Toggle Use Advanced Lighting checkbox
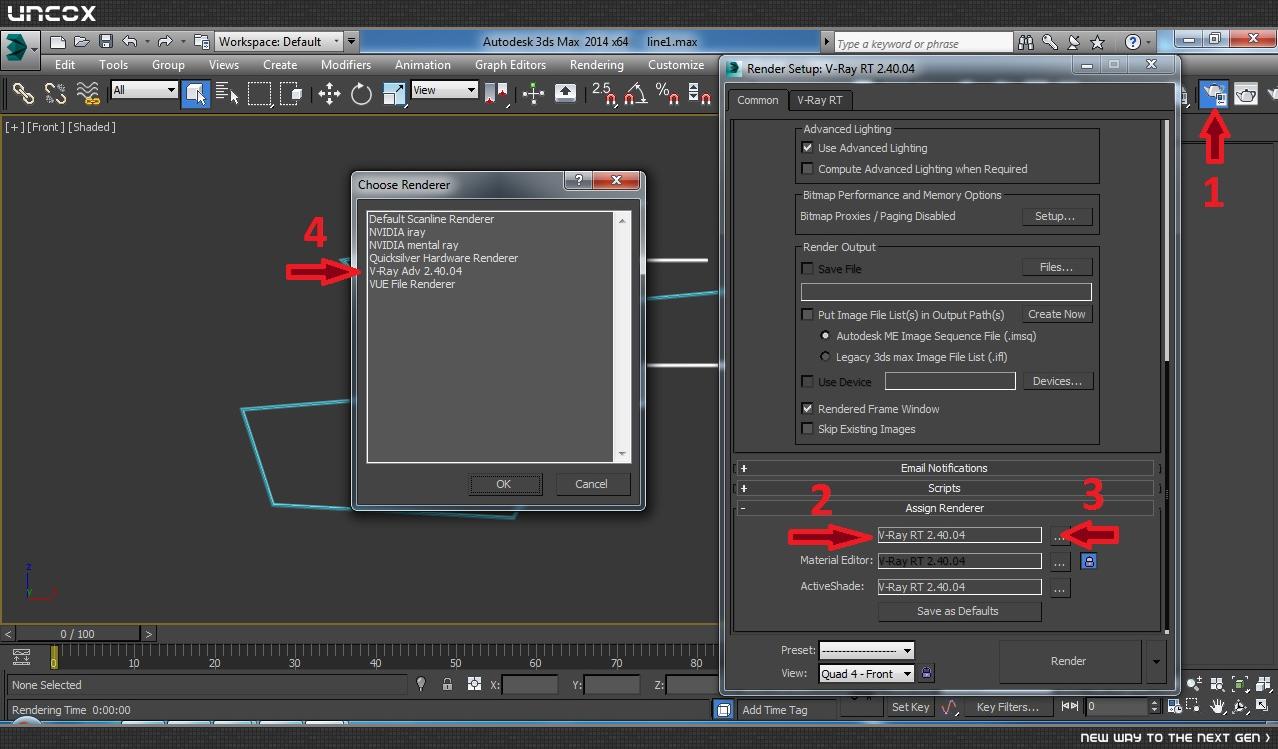The image size is (1278, 749). [x=807, y=148]
